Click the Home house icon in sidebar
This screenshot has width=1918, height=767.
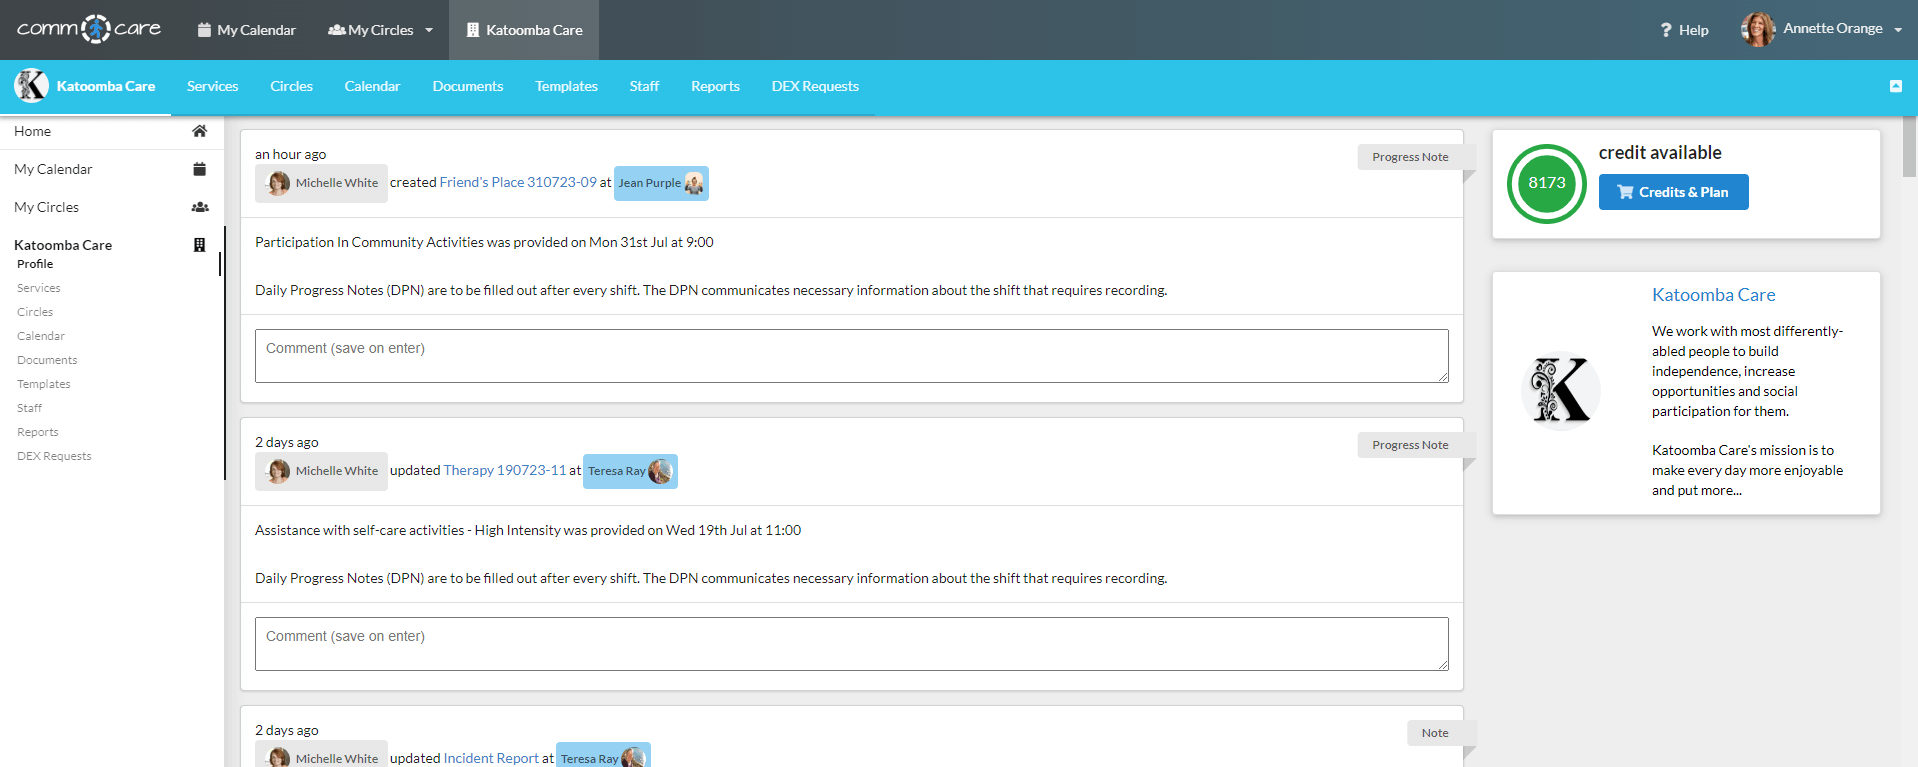[x=200, y=131]
